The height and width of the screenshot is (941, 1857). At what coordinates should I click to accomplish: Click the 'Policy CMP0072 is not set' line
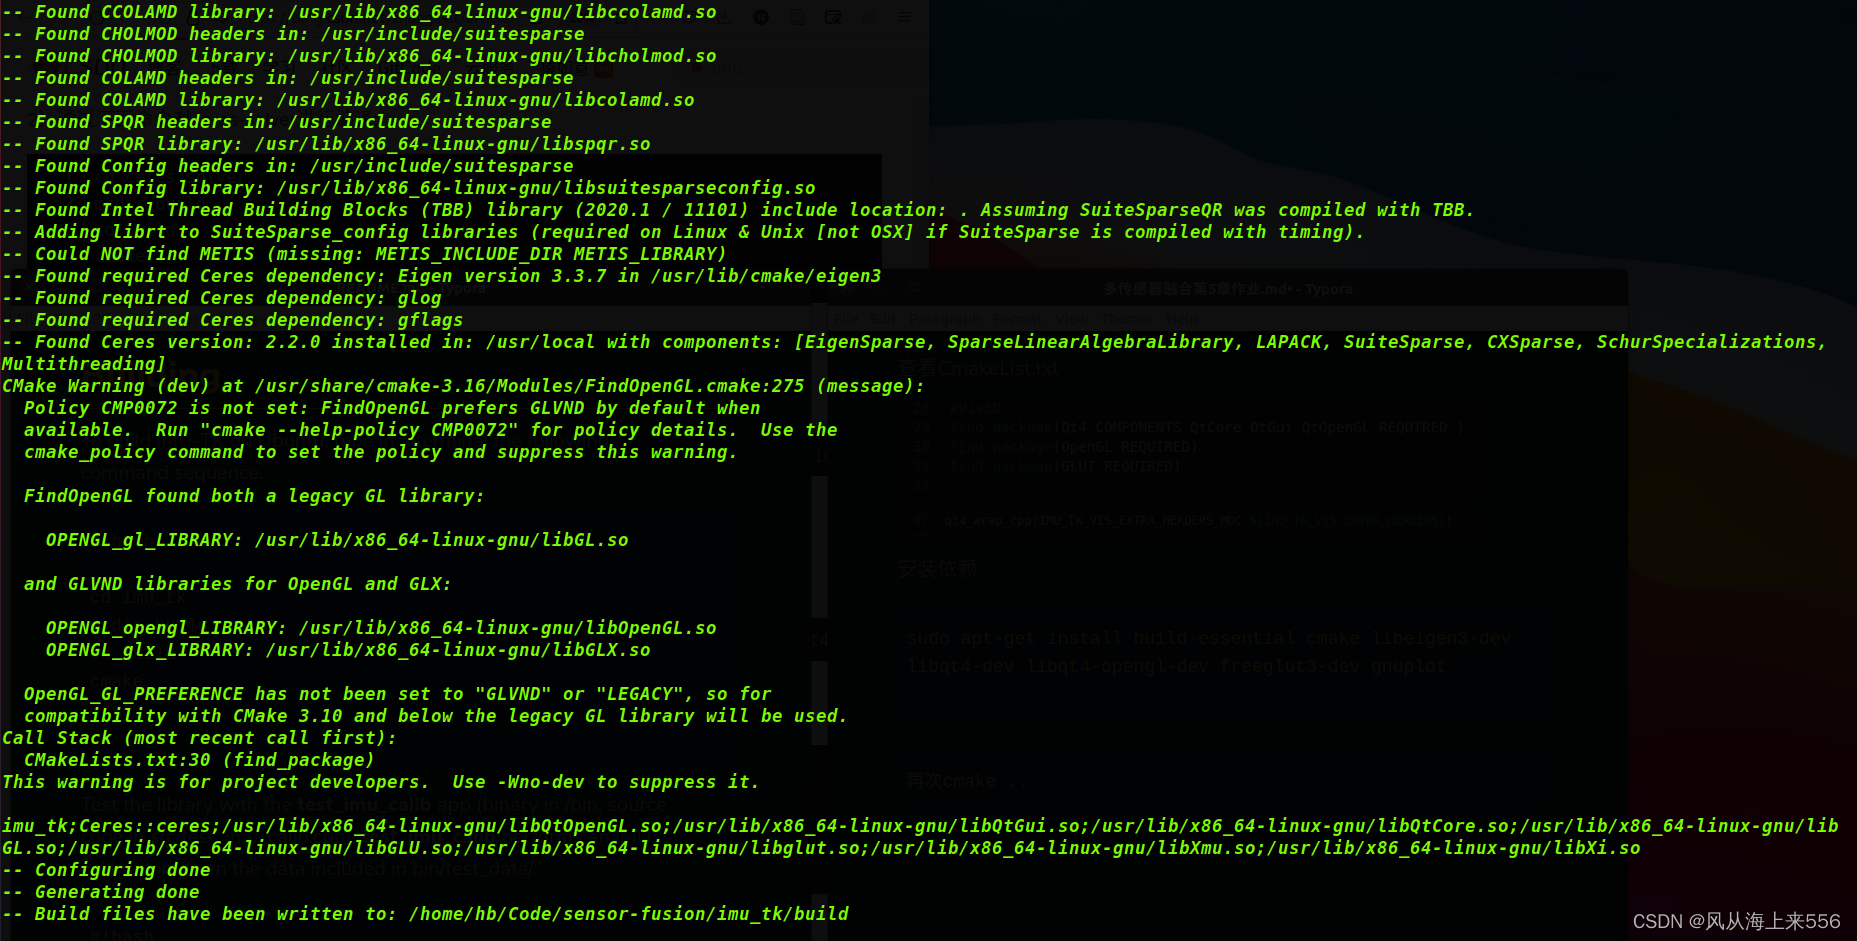[x=392, y=408]
